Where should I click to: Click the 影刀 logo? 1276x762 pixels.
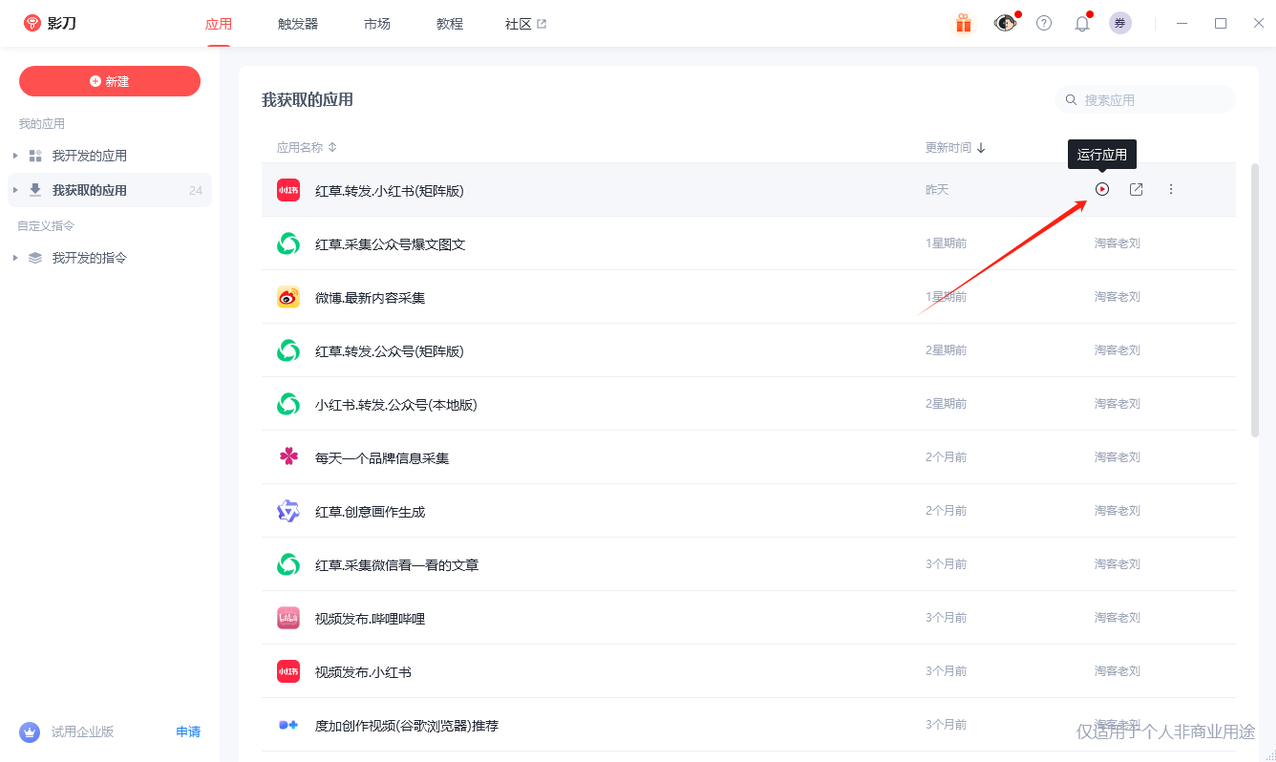pos(50,23)
